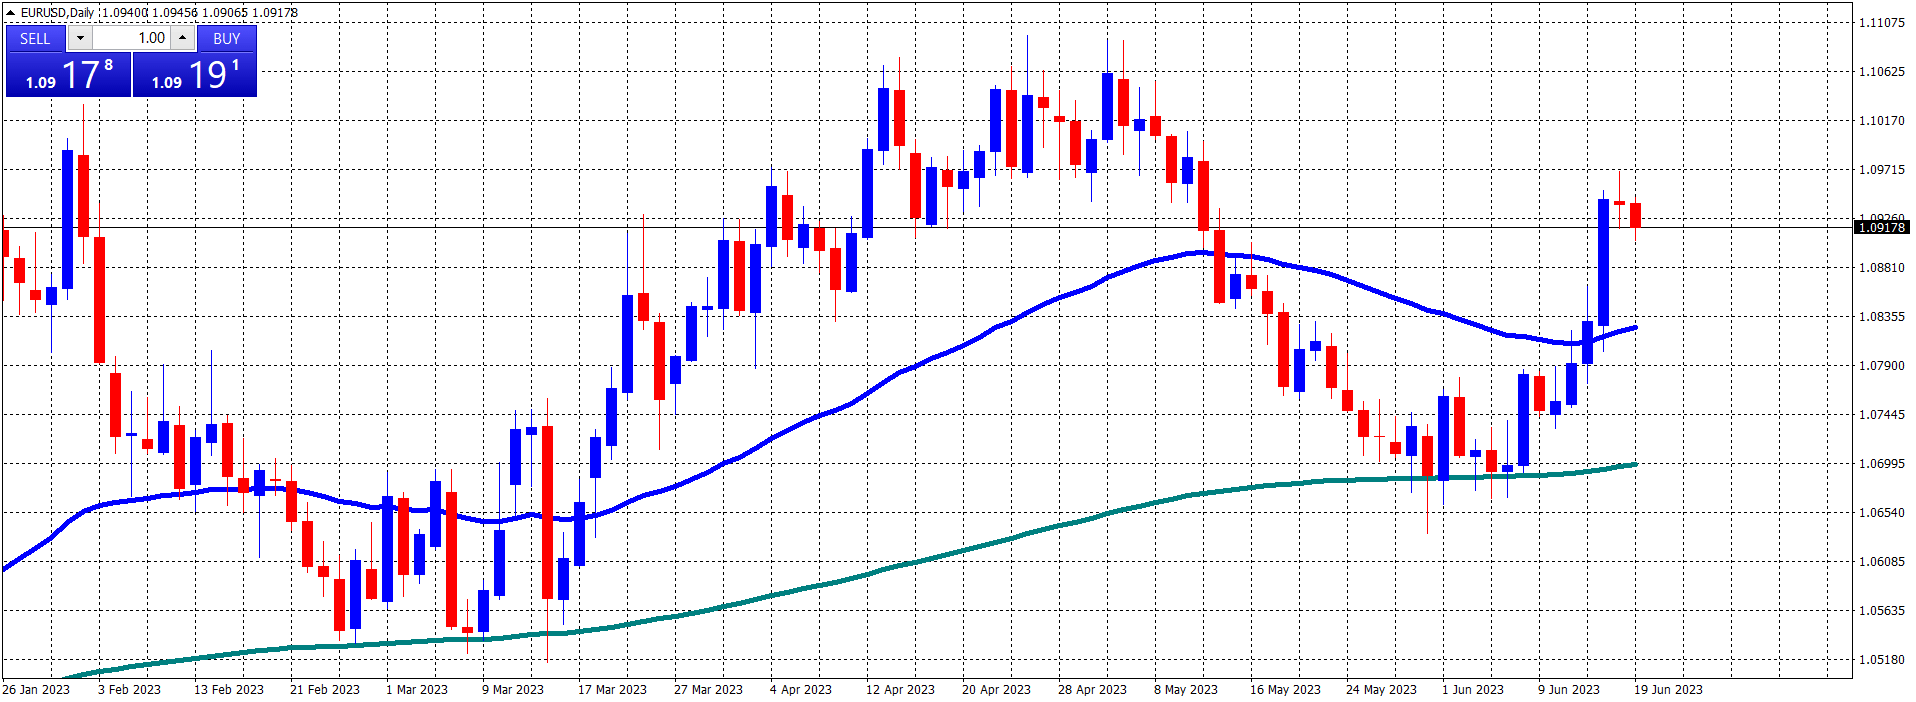
Task: Click the SELL button
Action: 35,38
